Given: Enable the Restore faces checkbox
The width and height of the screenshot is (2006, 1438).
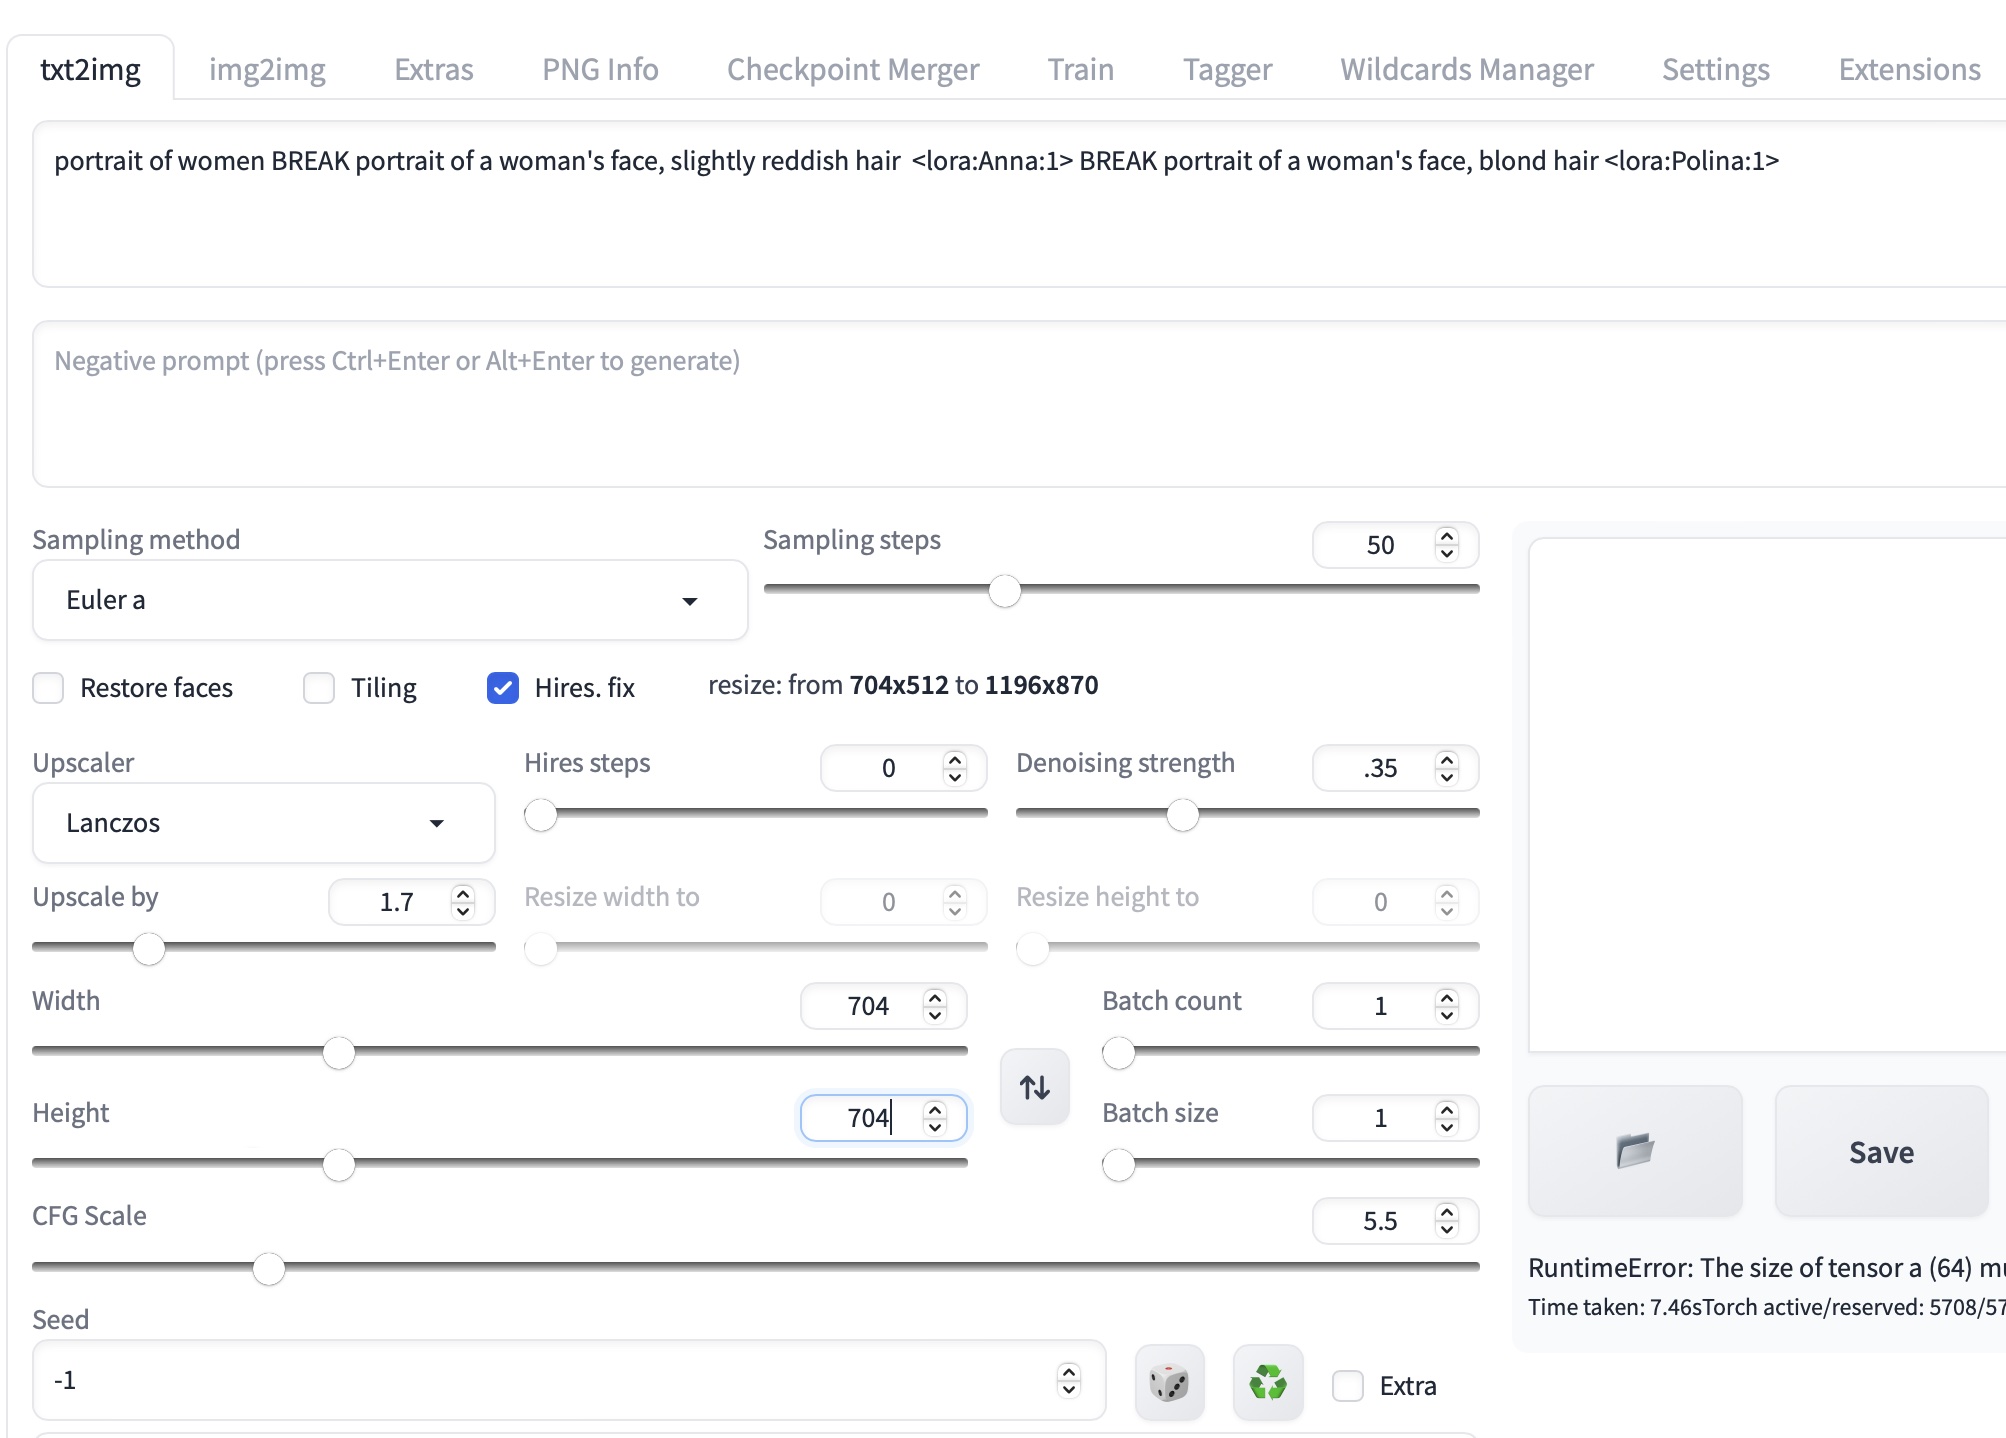Looking at the screenshot, I should pyautogui.click(x=48, y=688).
